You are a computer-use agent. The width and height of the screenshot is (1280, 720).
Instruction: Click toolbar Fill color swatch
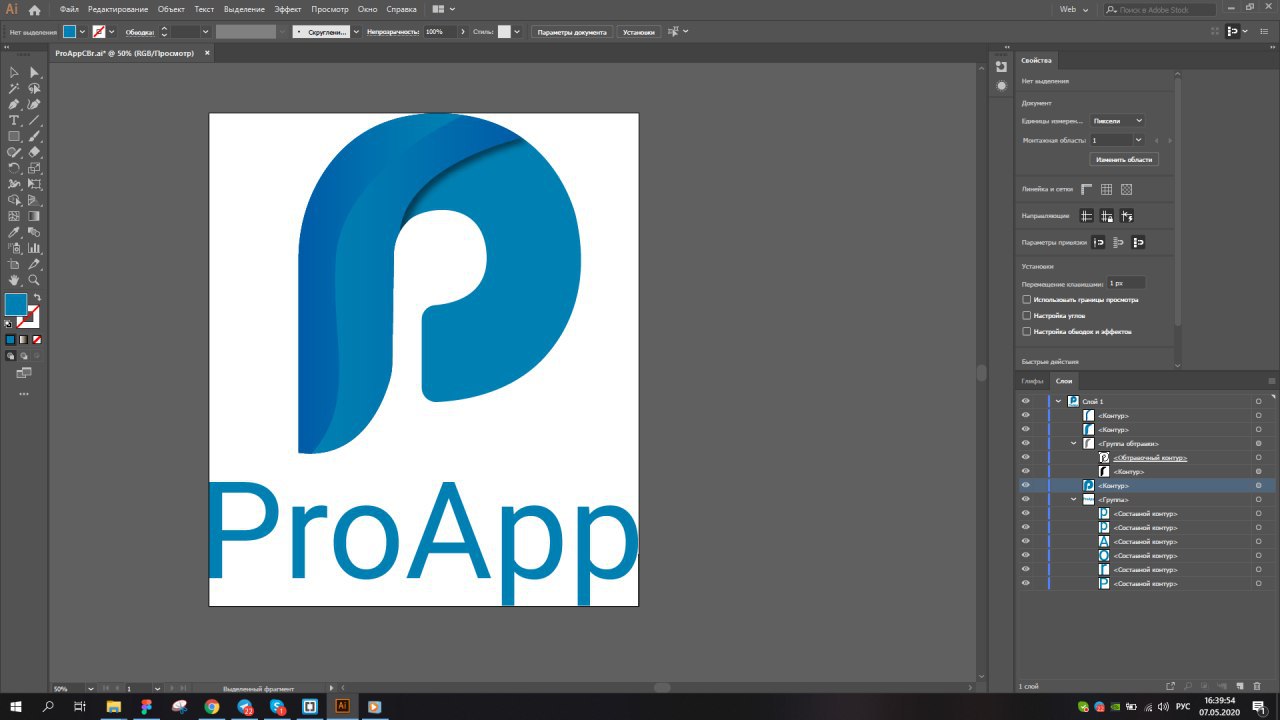coord(16,305)
